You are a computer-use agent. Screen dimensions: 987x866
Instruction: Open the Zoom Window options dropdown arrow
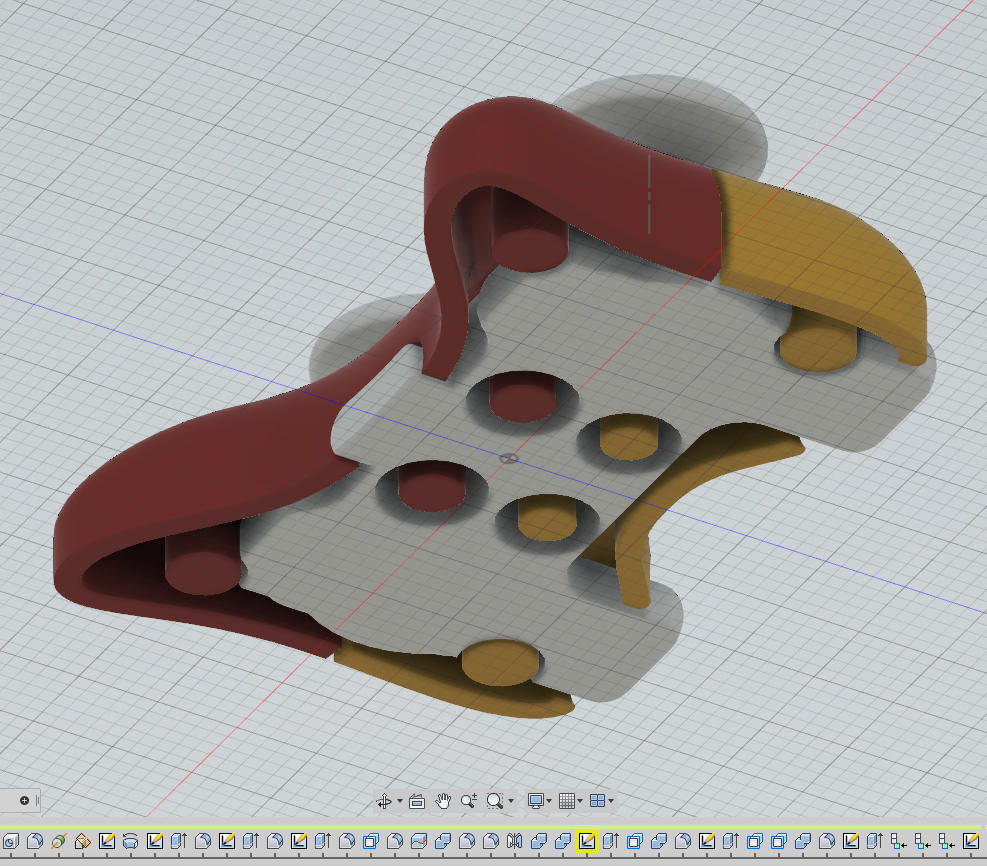510,801
